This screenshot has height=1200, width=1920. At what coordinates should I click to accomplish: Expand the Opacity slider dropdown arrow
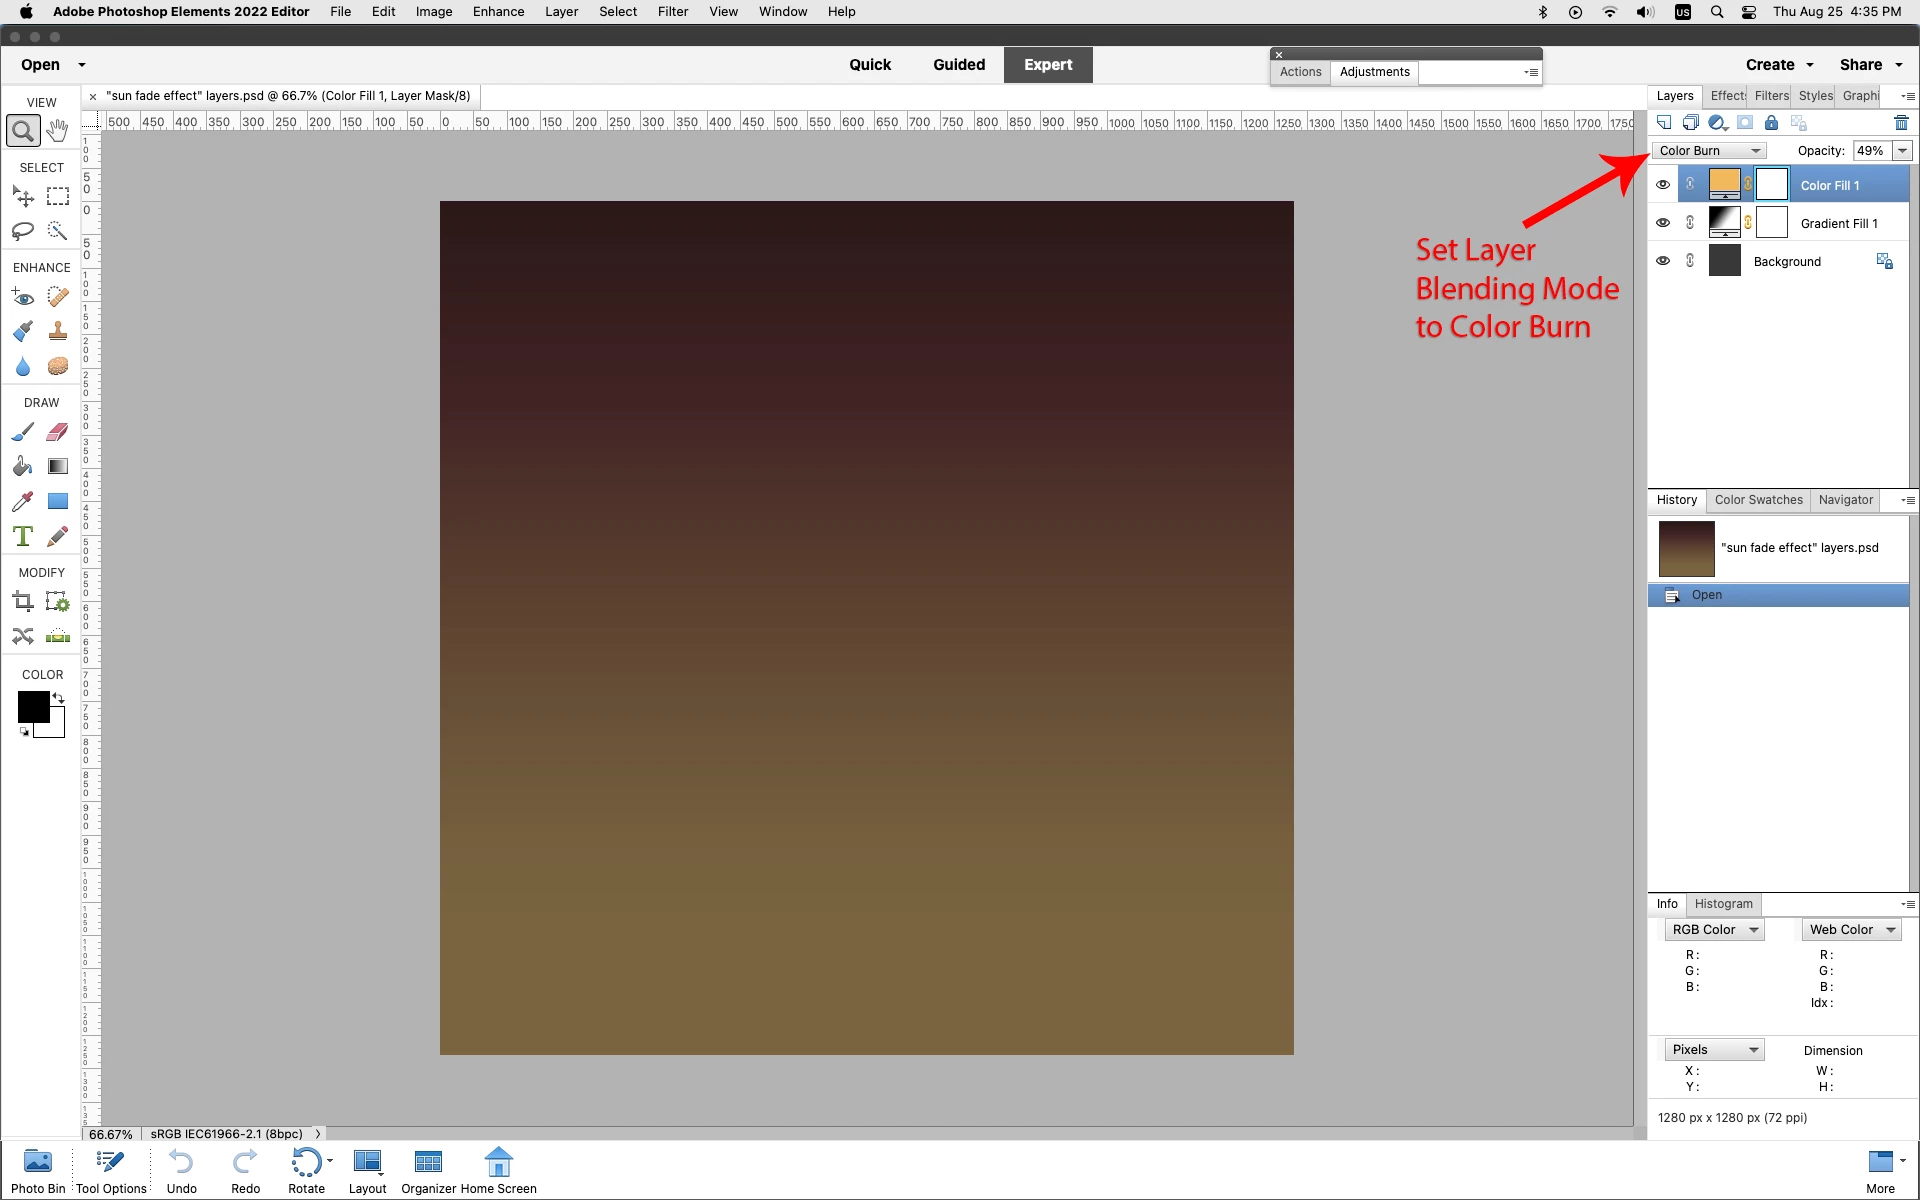pyautogui.click(x=1902, y=151)
